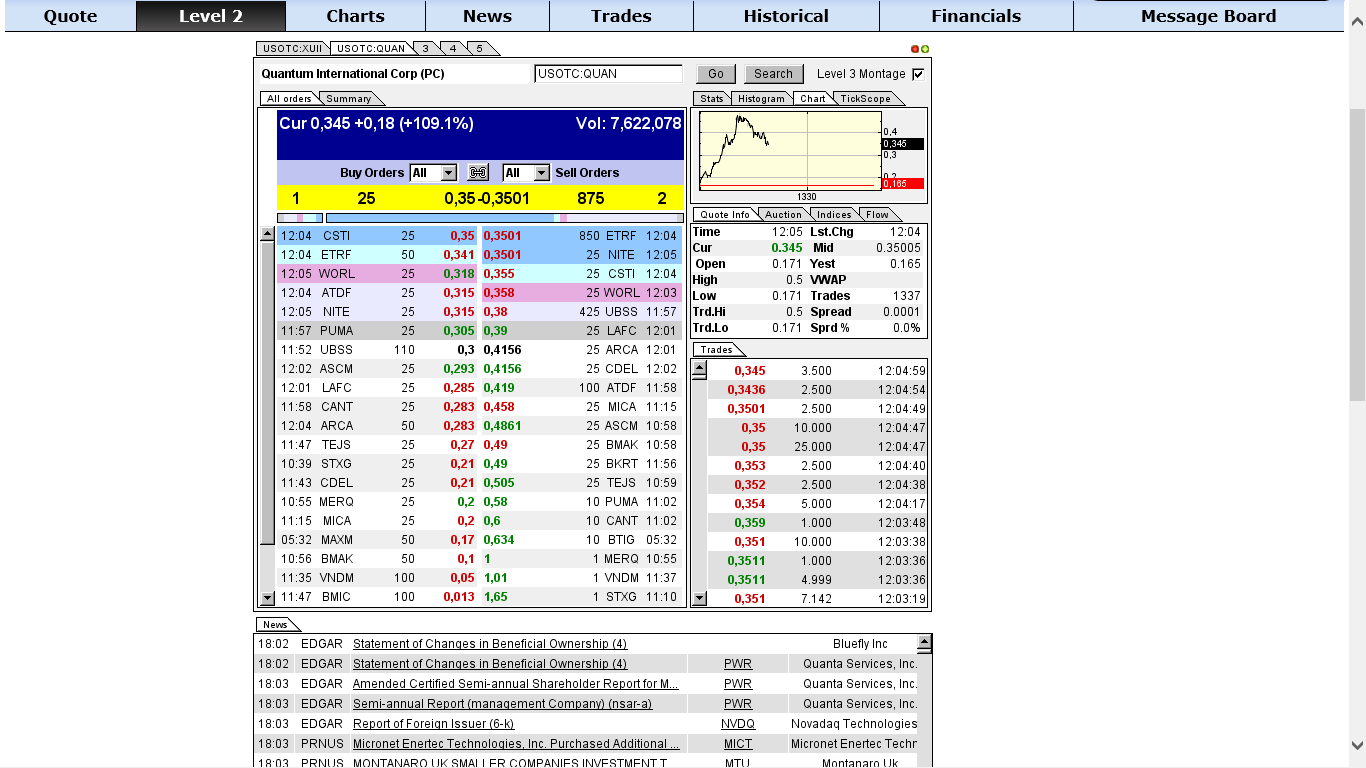The image size is (1366, 768).
Task: Open the Histogram tab
Action: pyautogui.click(x=761, y=98)
